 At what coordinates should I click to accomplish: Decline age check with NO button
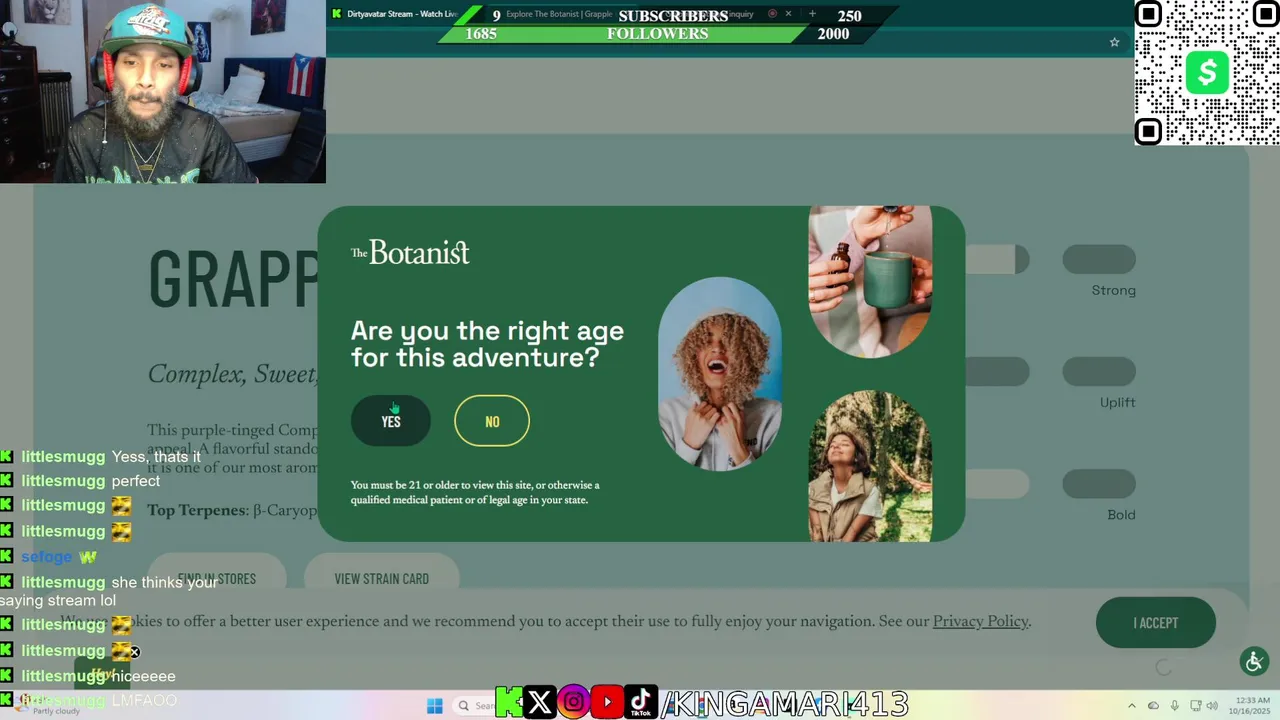[492, 421]
